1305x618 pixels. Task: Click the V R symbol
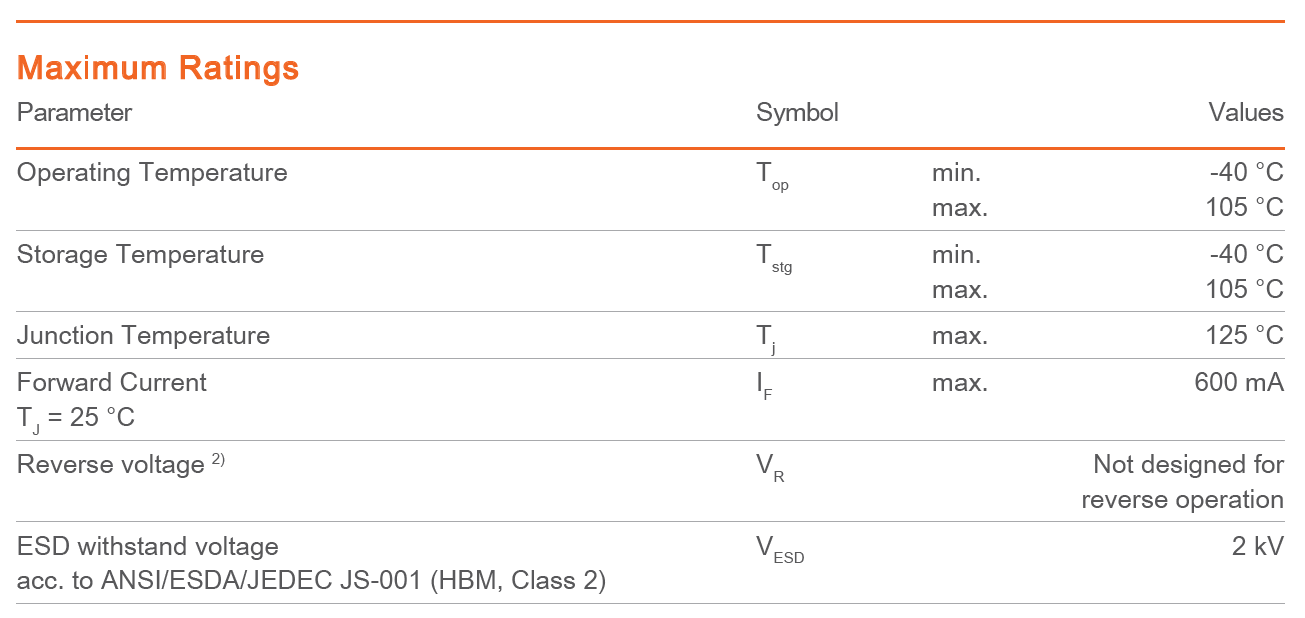(770, 468)
